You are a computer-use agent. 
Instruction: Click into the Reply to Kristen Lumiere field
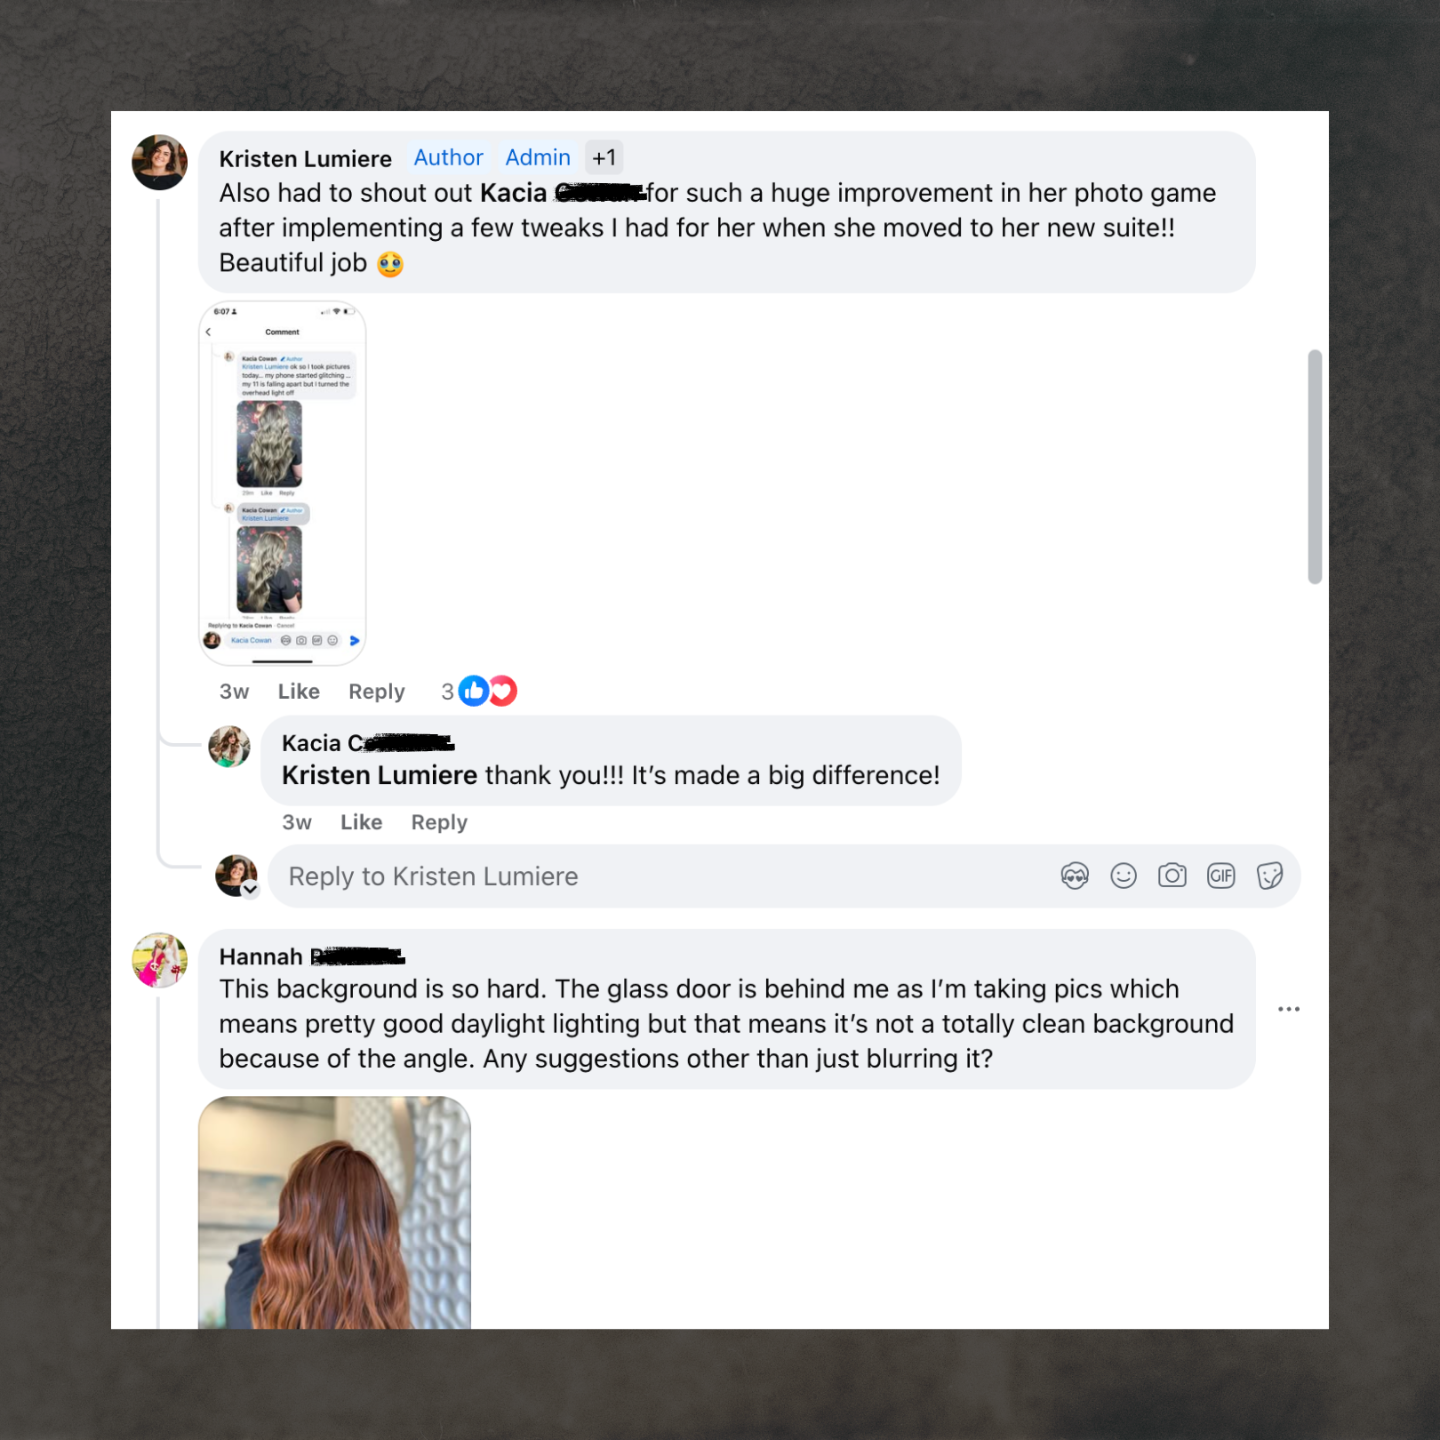point(660,876)
